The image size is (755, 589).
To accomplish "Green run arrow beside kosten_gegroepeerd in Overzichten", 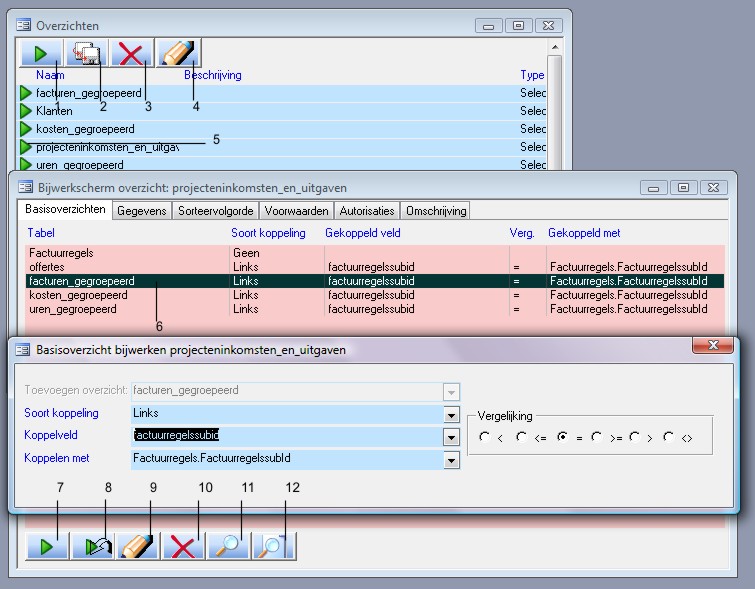I will pyautogui.click(x=26, y=129).
